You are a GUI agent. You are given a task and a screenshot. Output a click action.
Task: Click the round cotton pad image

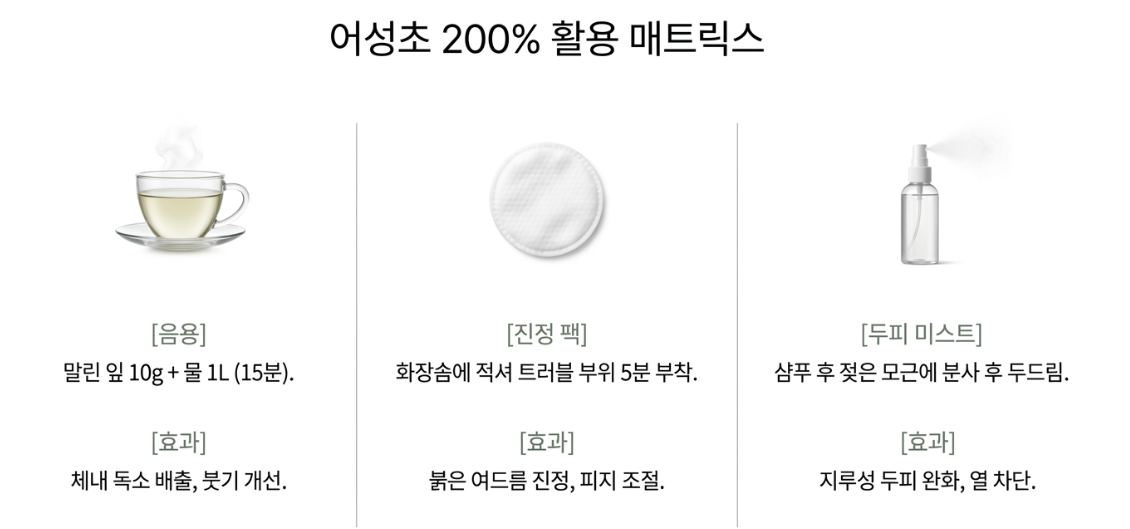tap(547, 200)
